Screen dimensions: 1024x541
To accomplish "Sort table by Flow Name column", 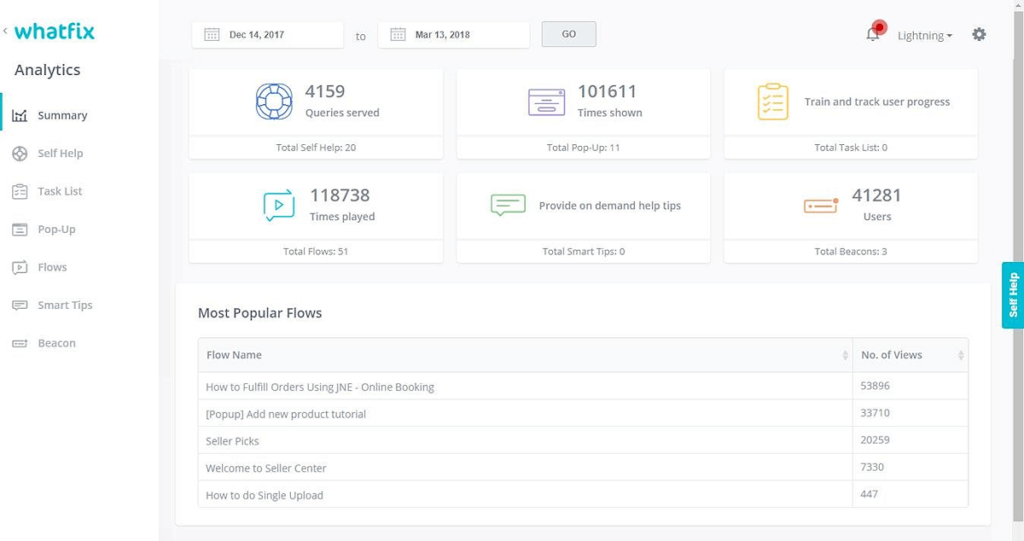I will click(525, 355).
